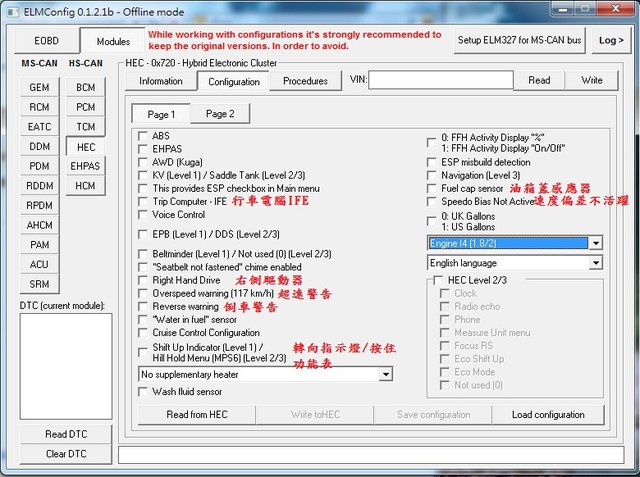Open the Log panel button

coord(609,41)
